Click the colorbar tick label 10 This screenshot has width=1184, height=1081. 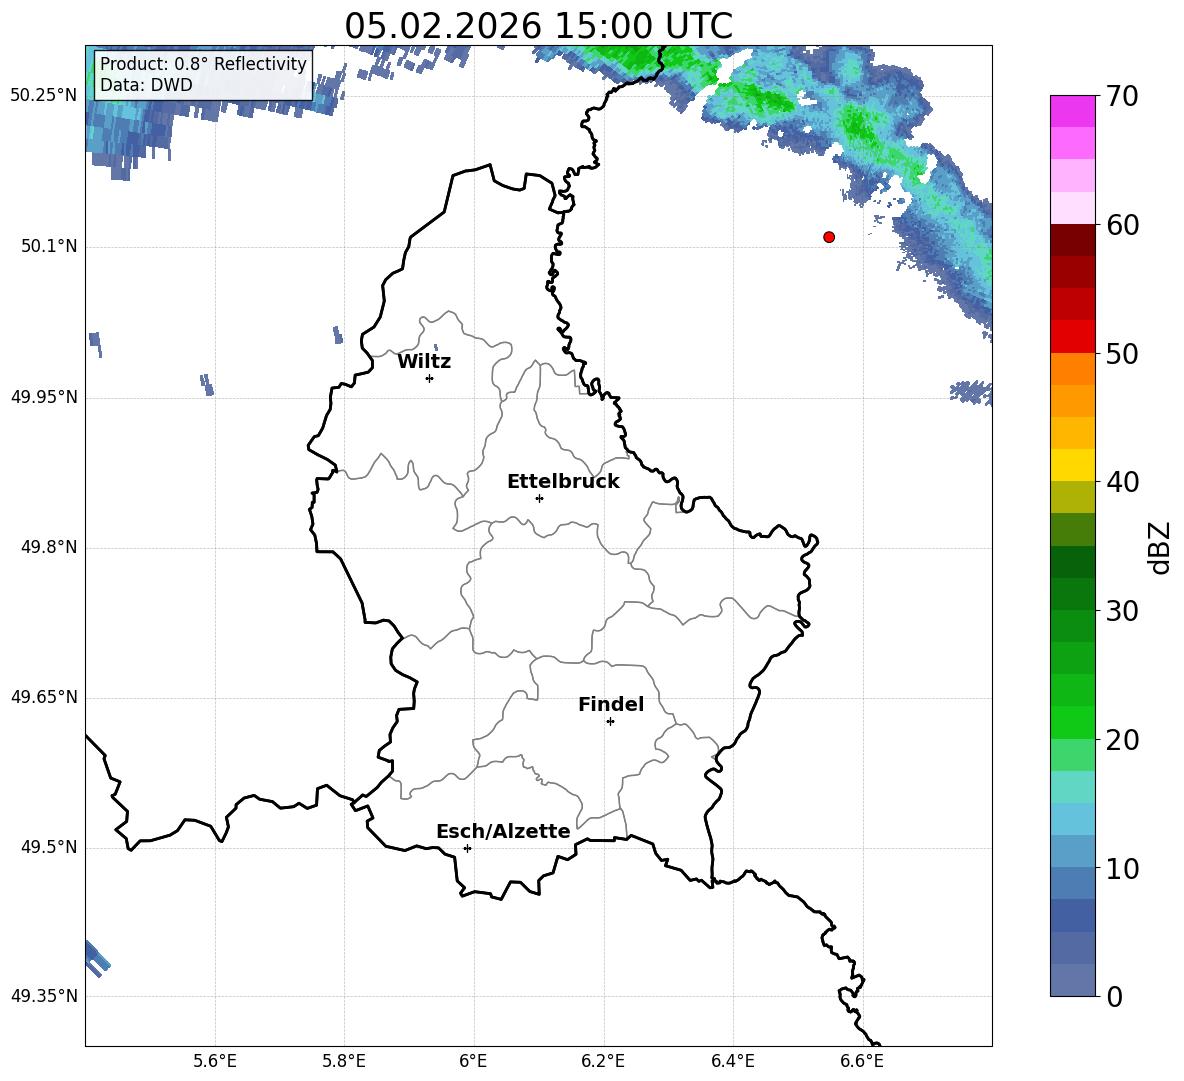pyautogui.click(x=1121, y=868)
